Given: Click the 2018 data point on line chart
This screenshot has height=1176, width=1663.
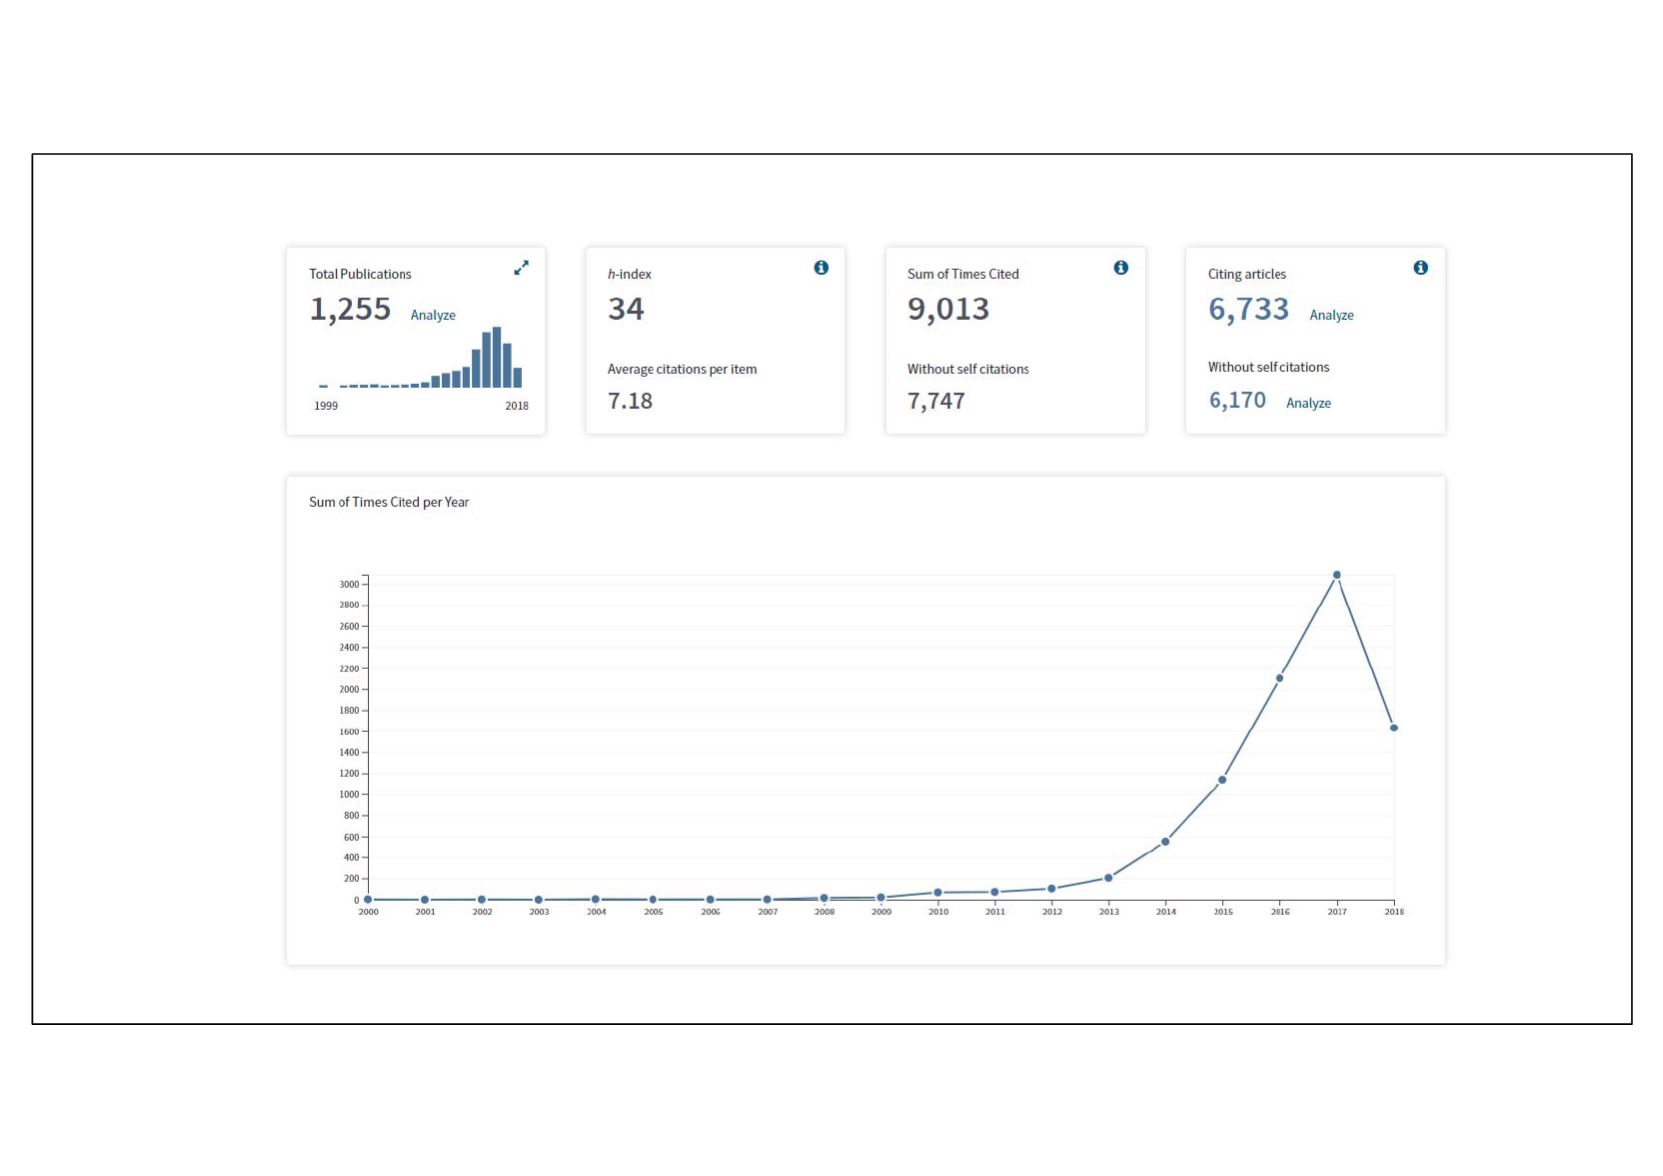Looking at the screenshot, I should tap(1394, 728).
